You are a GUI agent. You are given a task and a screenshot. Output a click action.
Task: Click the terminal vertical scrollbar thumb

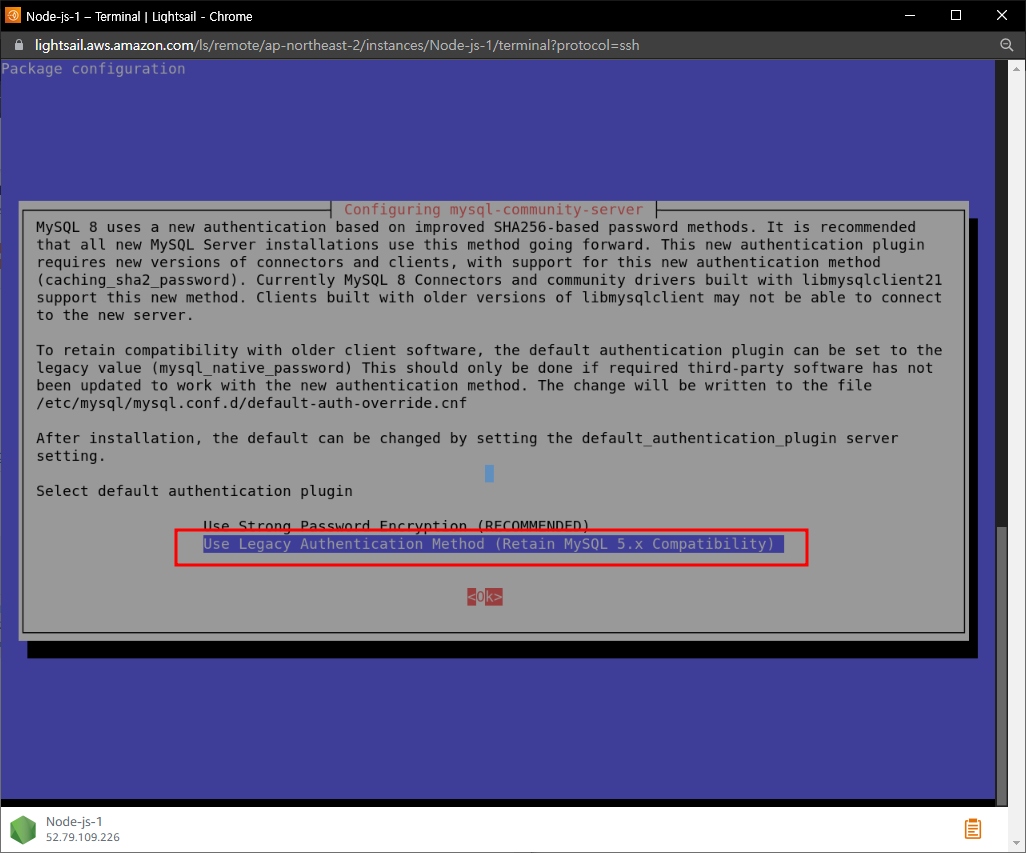[x=1001, y=665]
